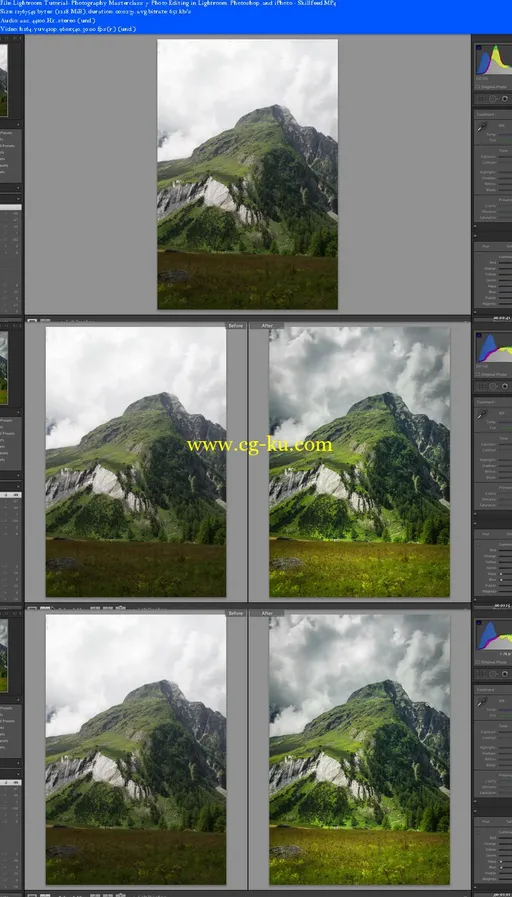
Task: Click the Before label in middle frame
Action: coord(236,326)
